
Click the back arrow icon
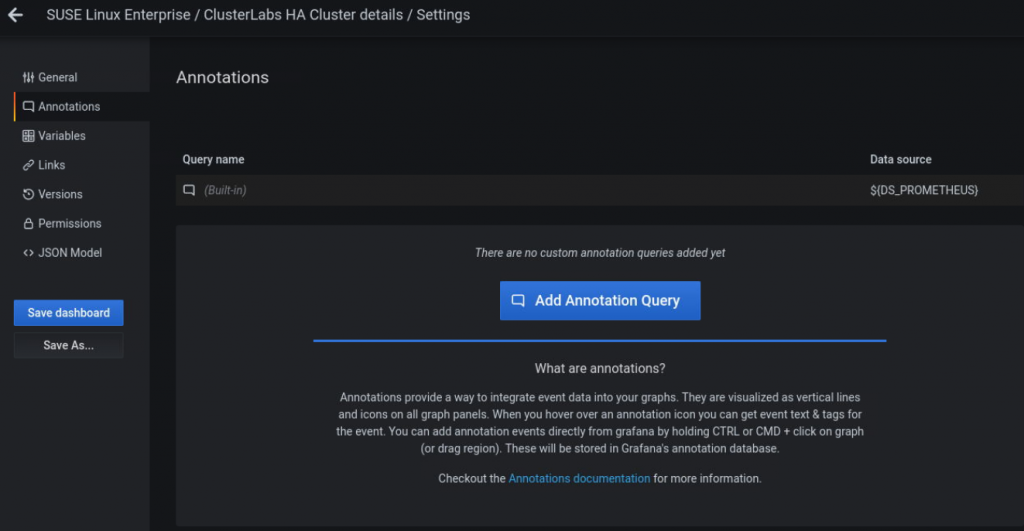[x=15, y=15]
